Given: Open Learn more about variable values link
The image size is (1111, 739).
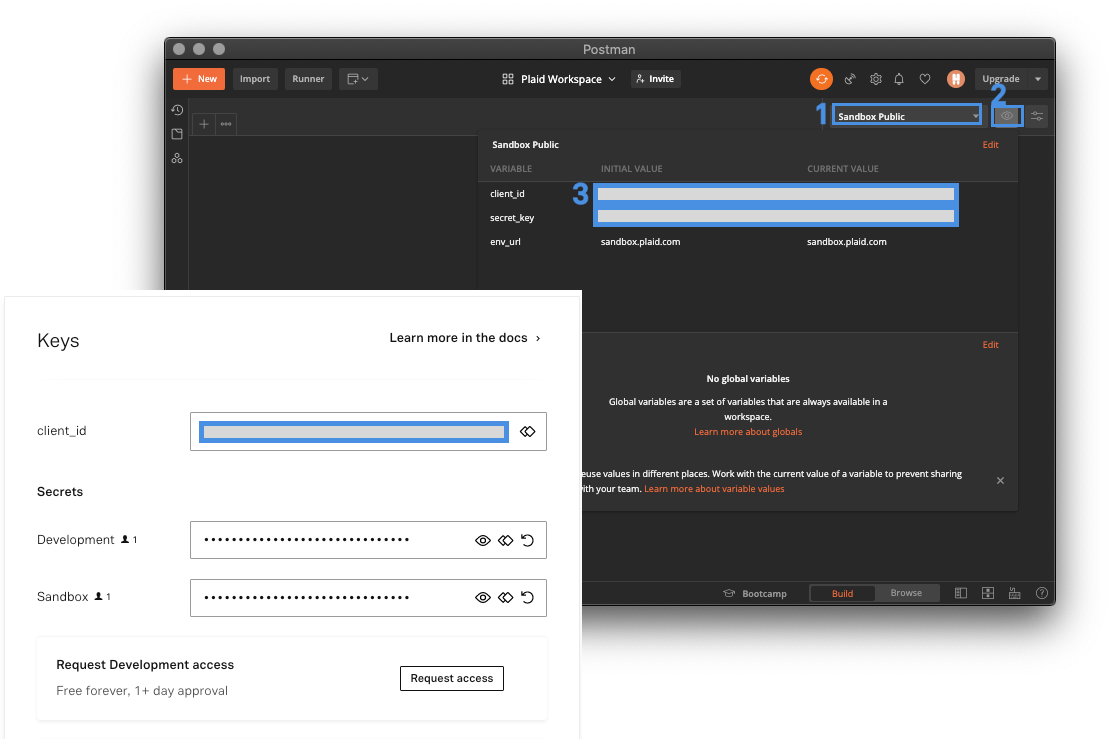Looking at the screenshot, I should (714, 489).
